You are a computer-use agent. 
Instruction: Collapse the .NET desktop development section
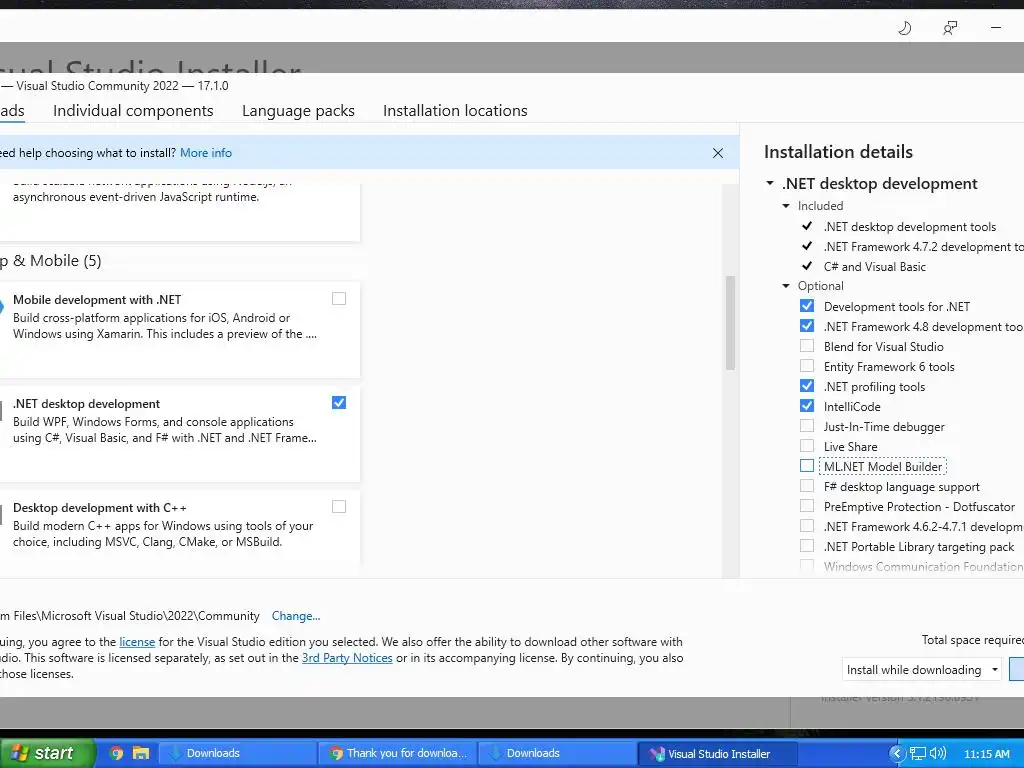(x=770, y=184)
